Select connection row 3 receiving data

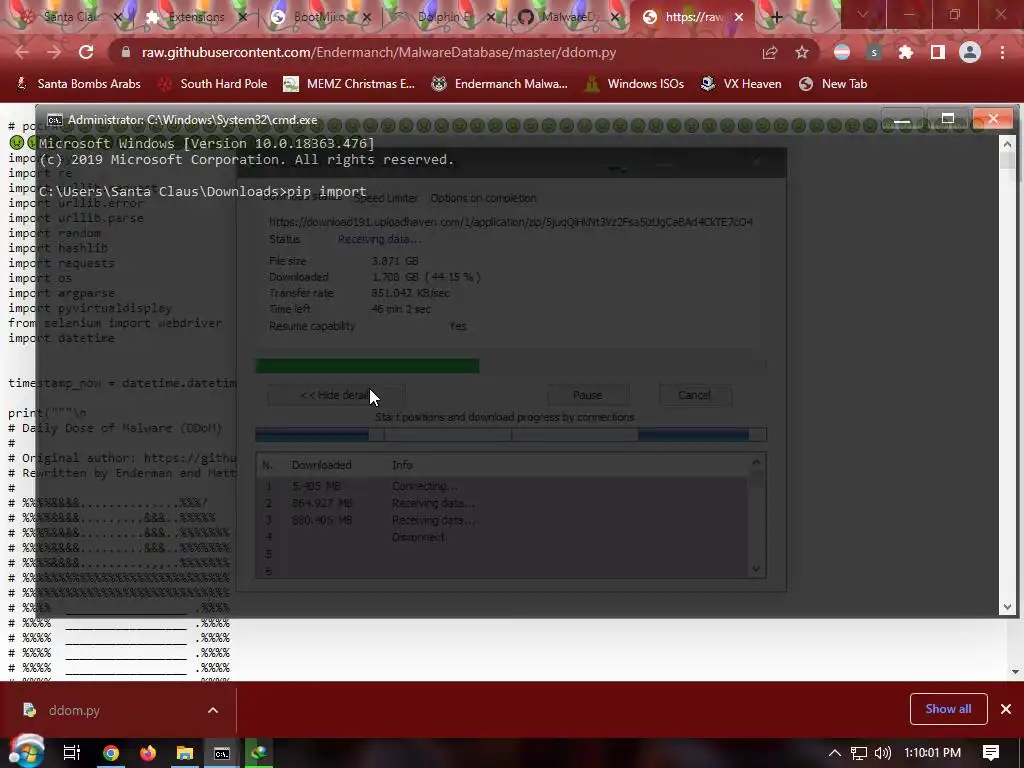pos(504,520)
